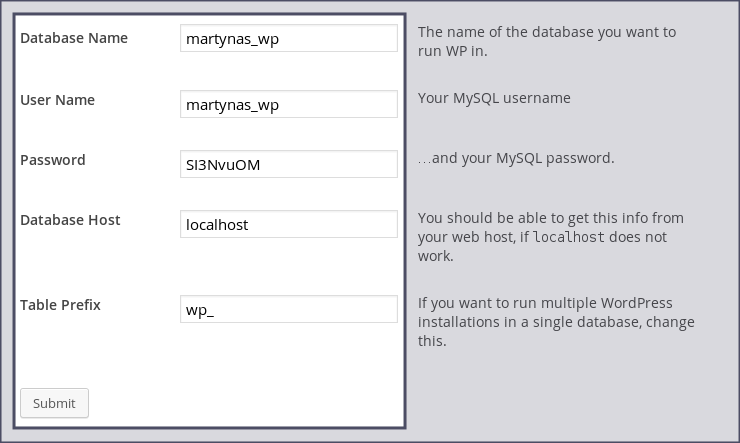Click into the User Name text box
The height and width of the screenshot is (443, 740).
pyautogui.click(x=288, y=104)
